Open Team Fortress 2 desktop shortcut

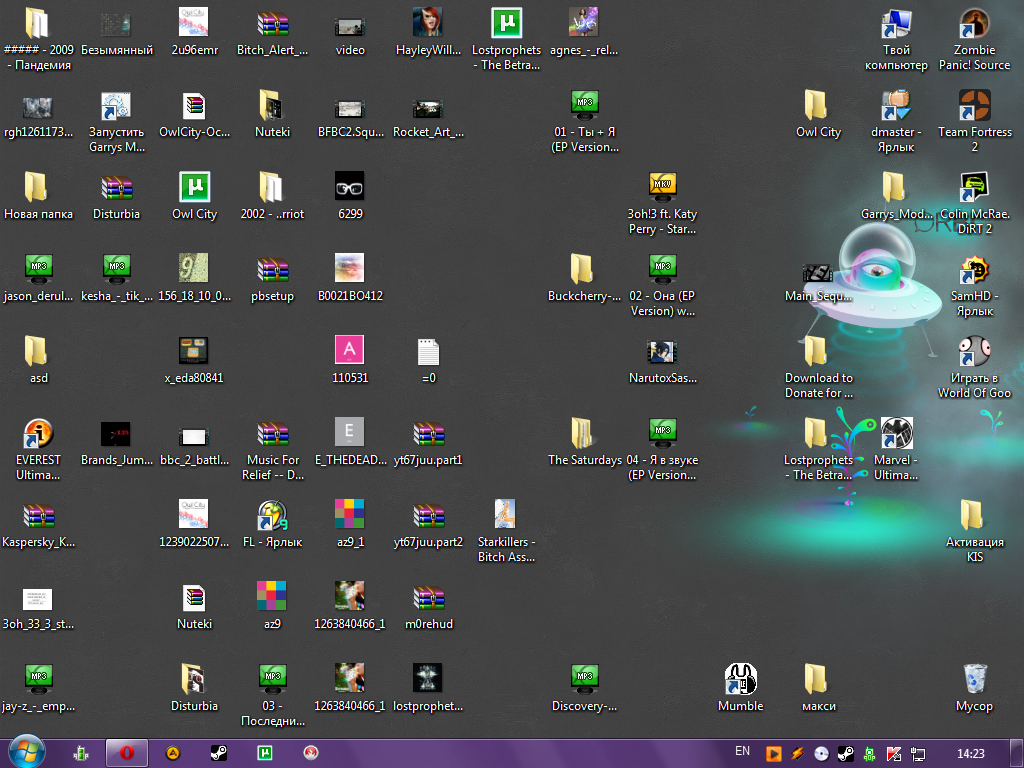[974, 106]
